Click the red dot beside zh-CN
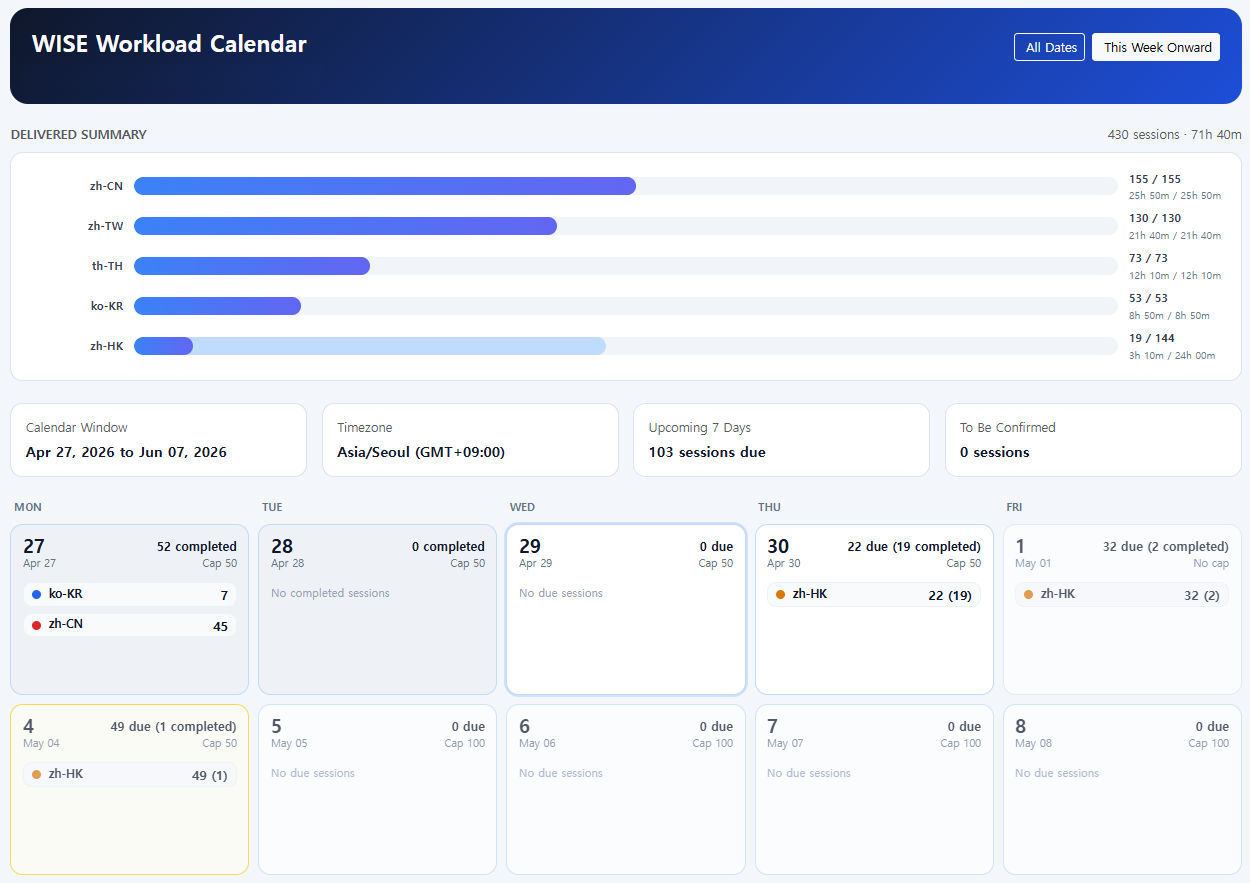1250x883 pixels. 37,625
